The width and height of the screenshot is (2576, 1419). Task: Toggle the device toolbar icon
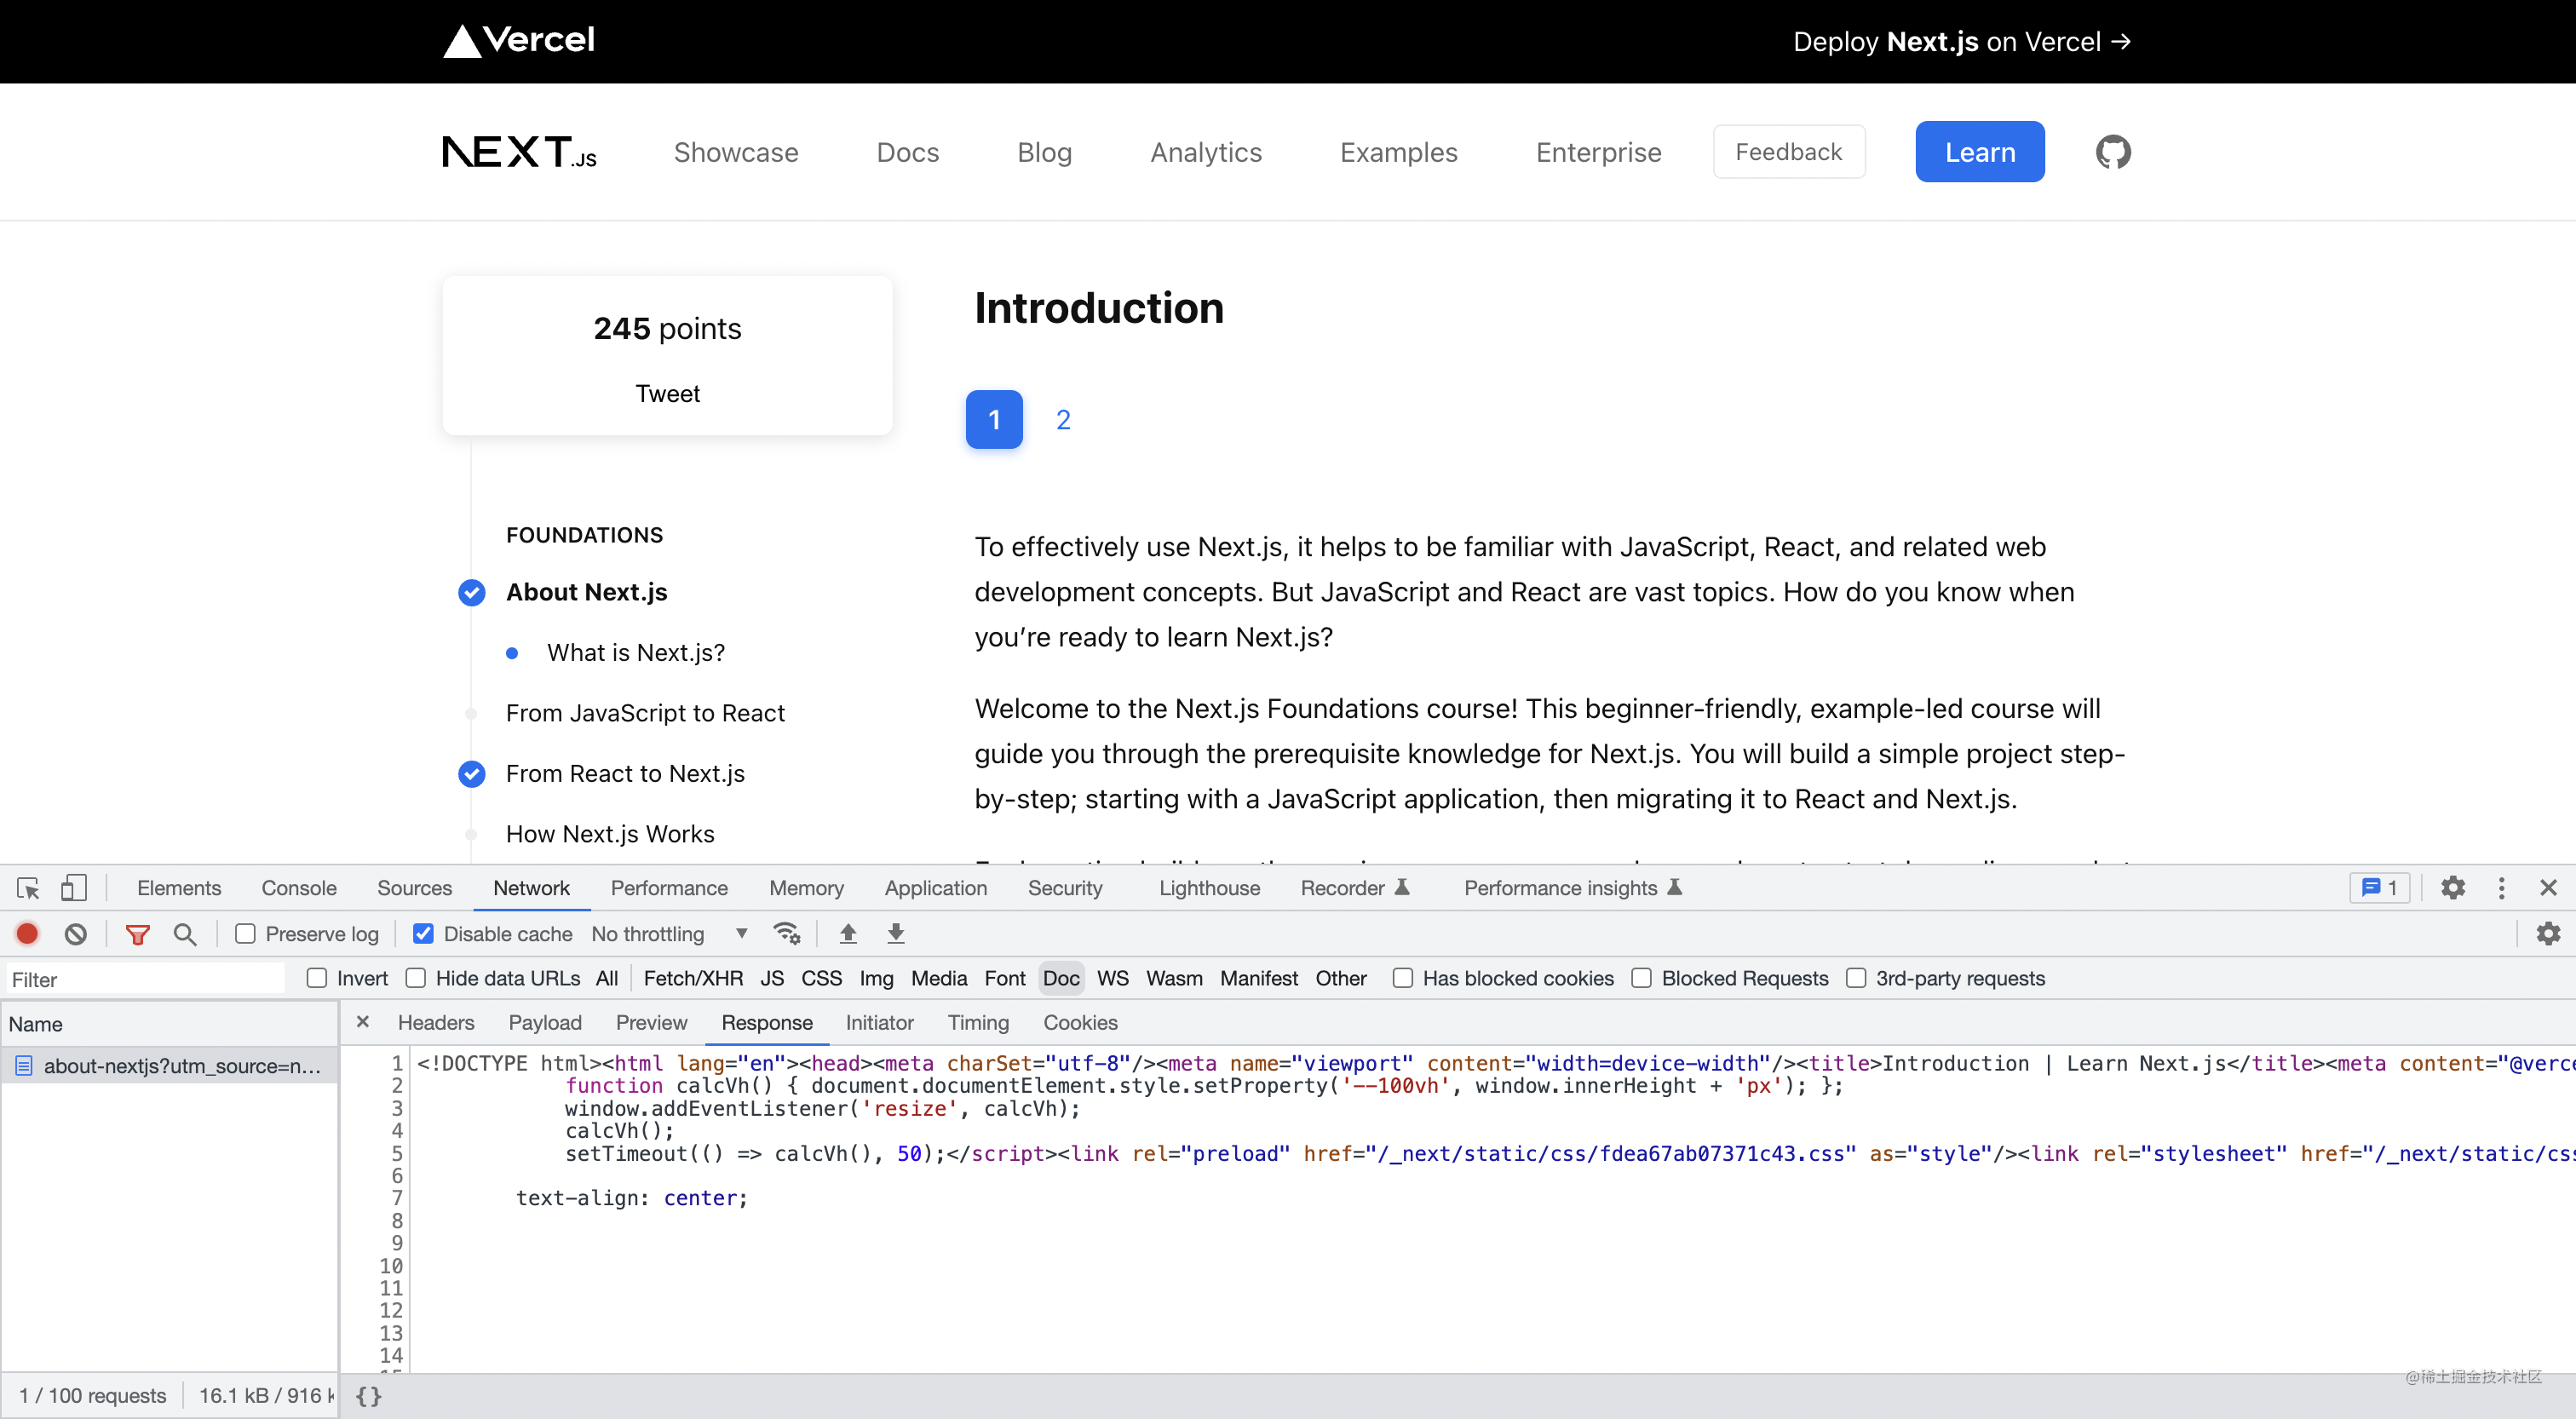73,888
